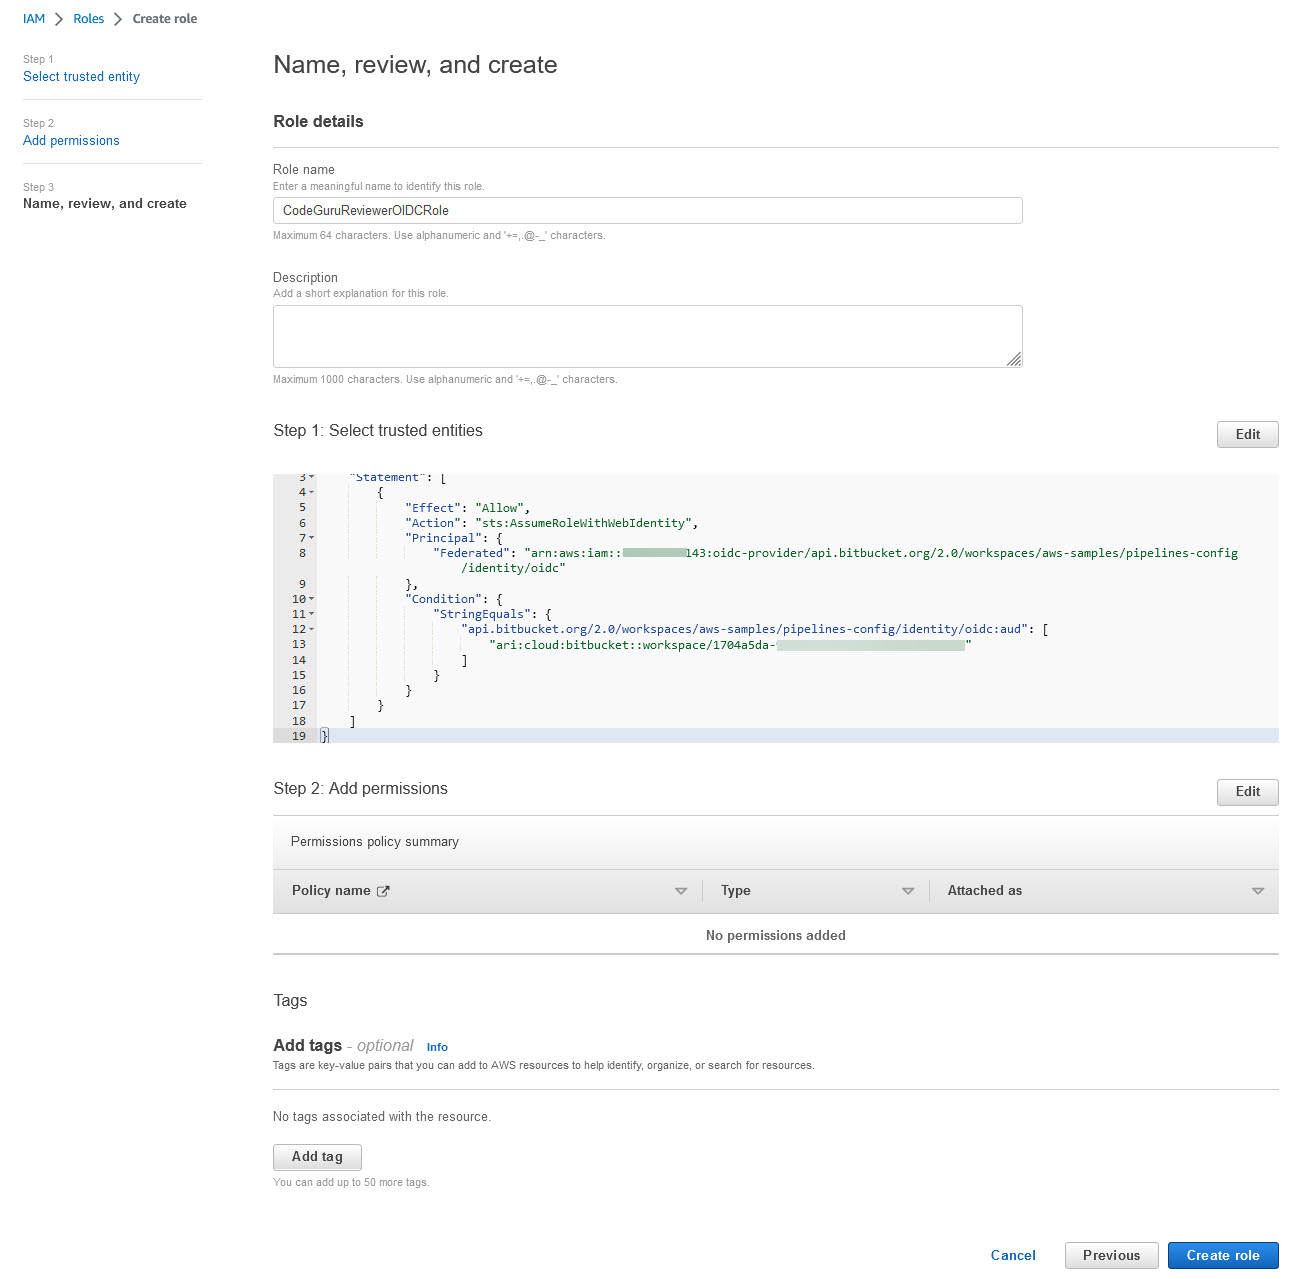Open Info link next to Add tags
The height and width of the screenshot is (1279, 1297).
[437, 1047]
